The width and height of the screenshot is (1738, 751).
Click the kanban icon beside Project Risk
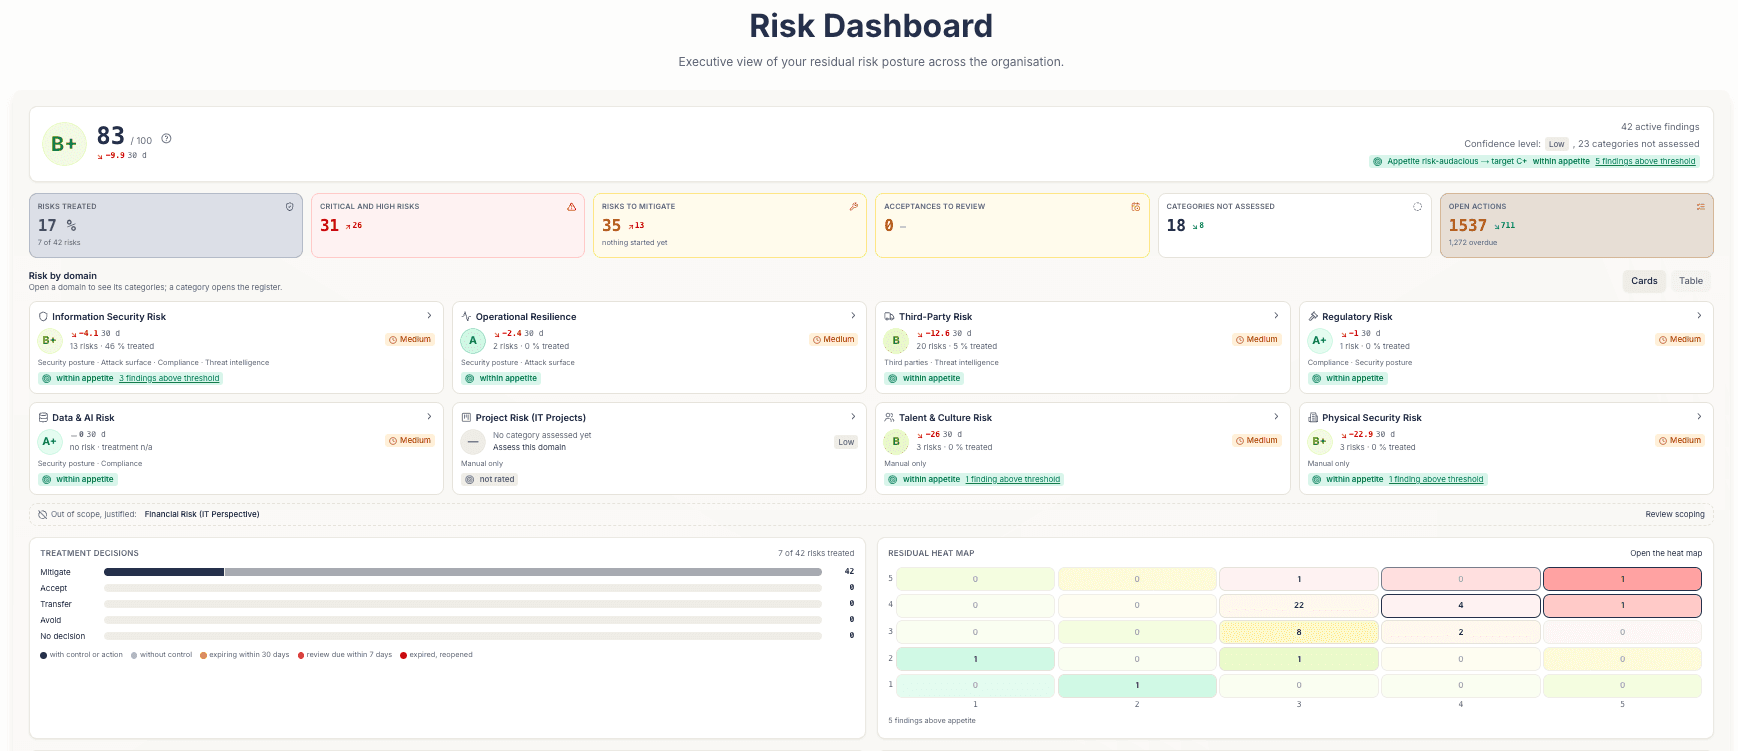466,418
